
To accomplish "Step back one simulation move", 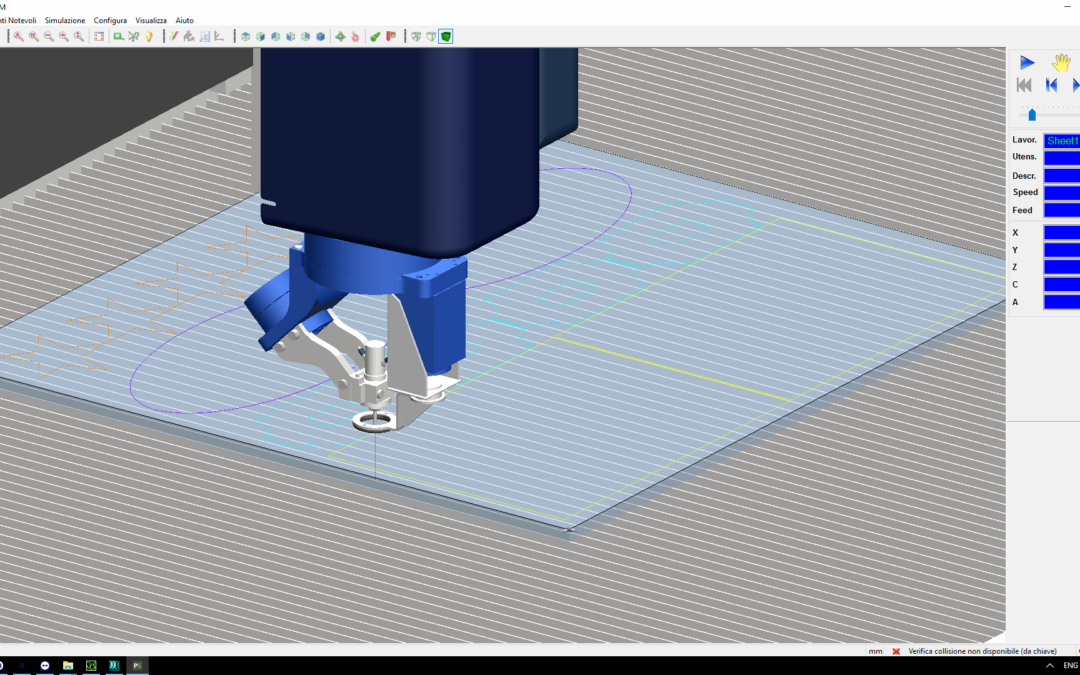I will (x=1051, y=85).
